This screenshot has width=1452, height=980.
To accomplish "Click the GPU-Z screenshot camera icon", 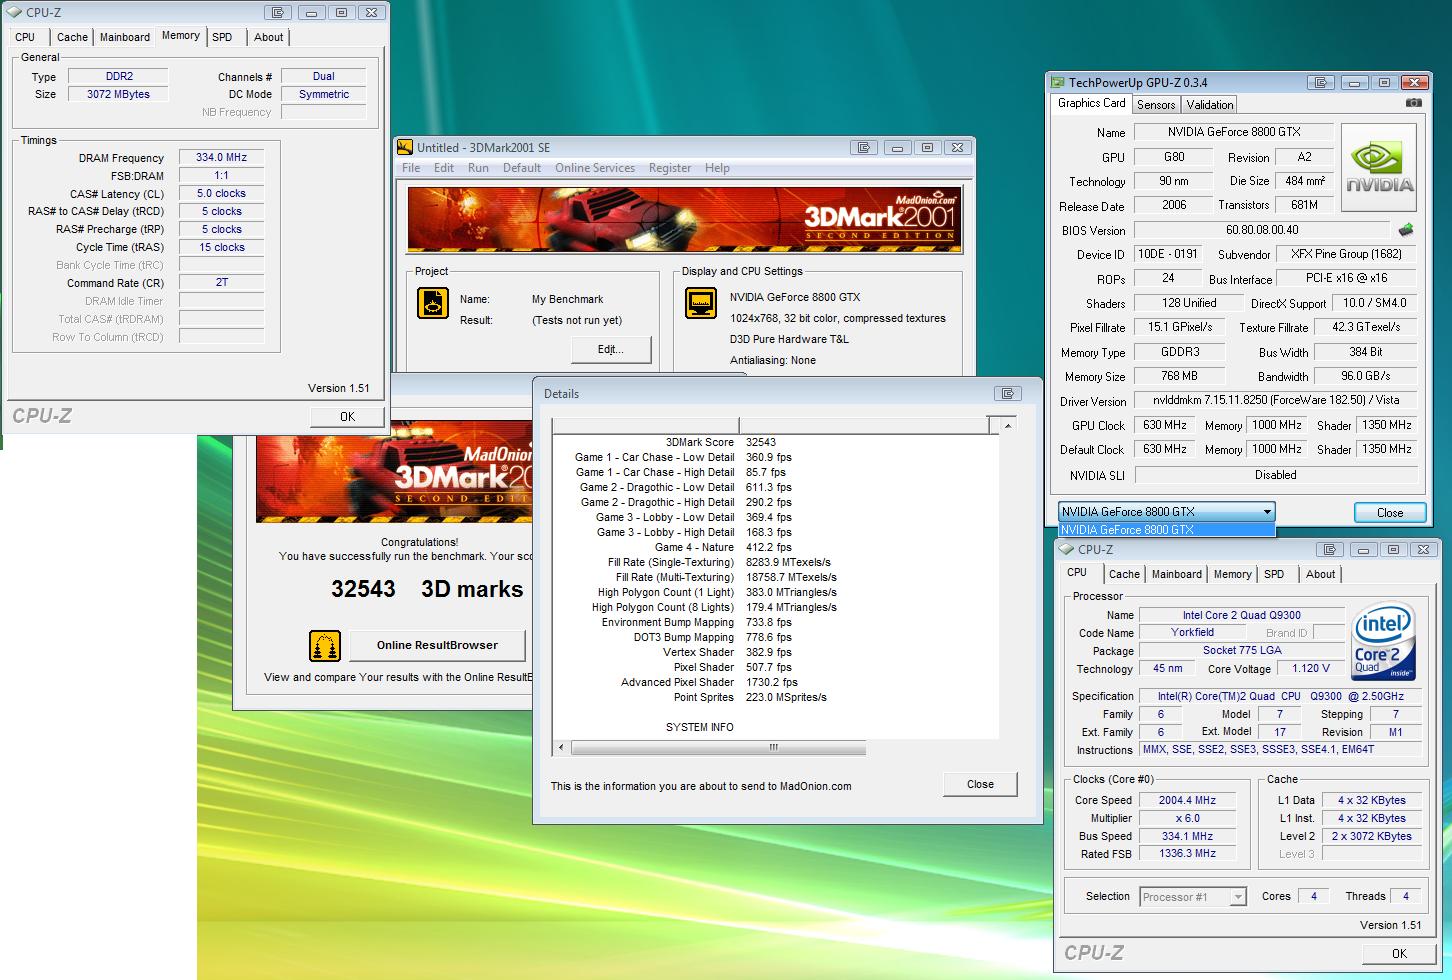I will coord(1413,103).
